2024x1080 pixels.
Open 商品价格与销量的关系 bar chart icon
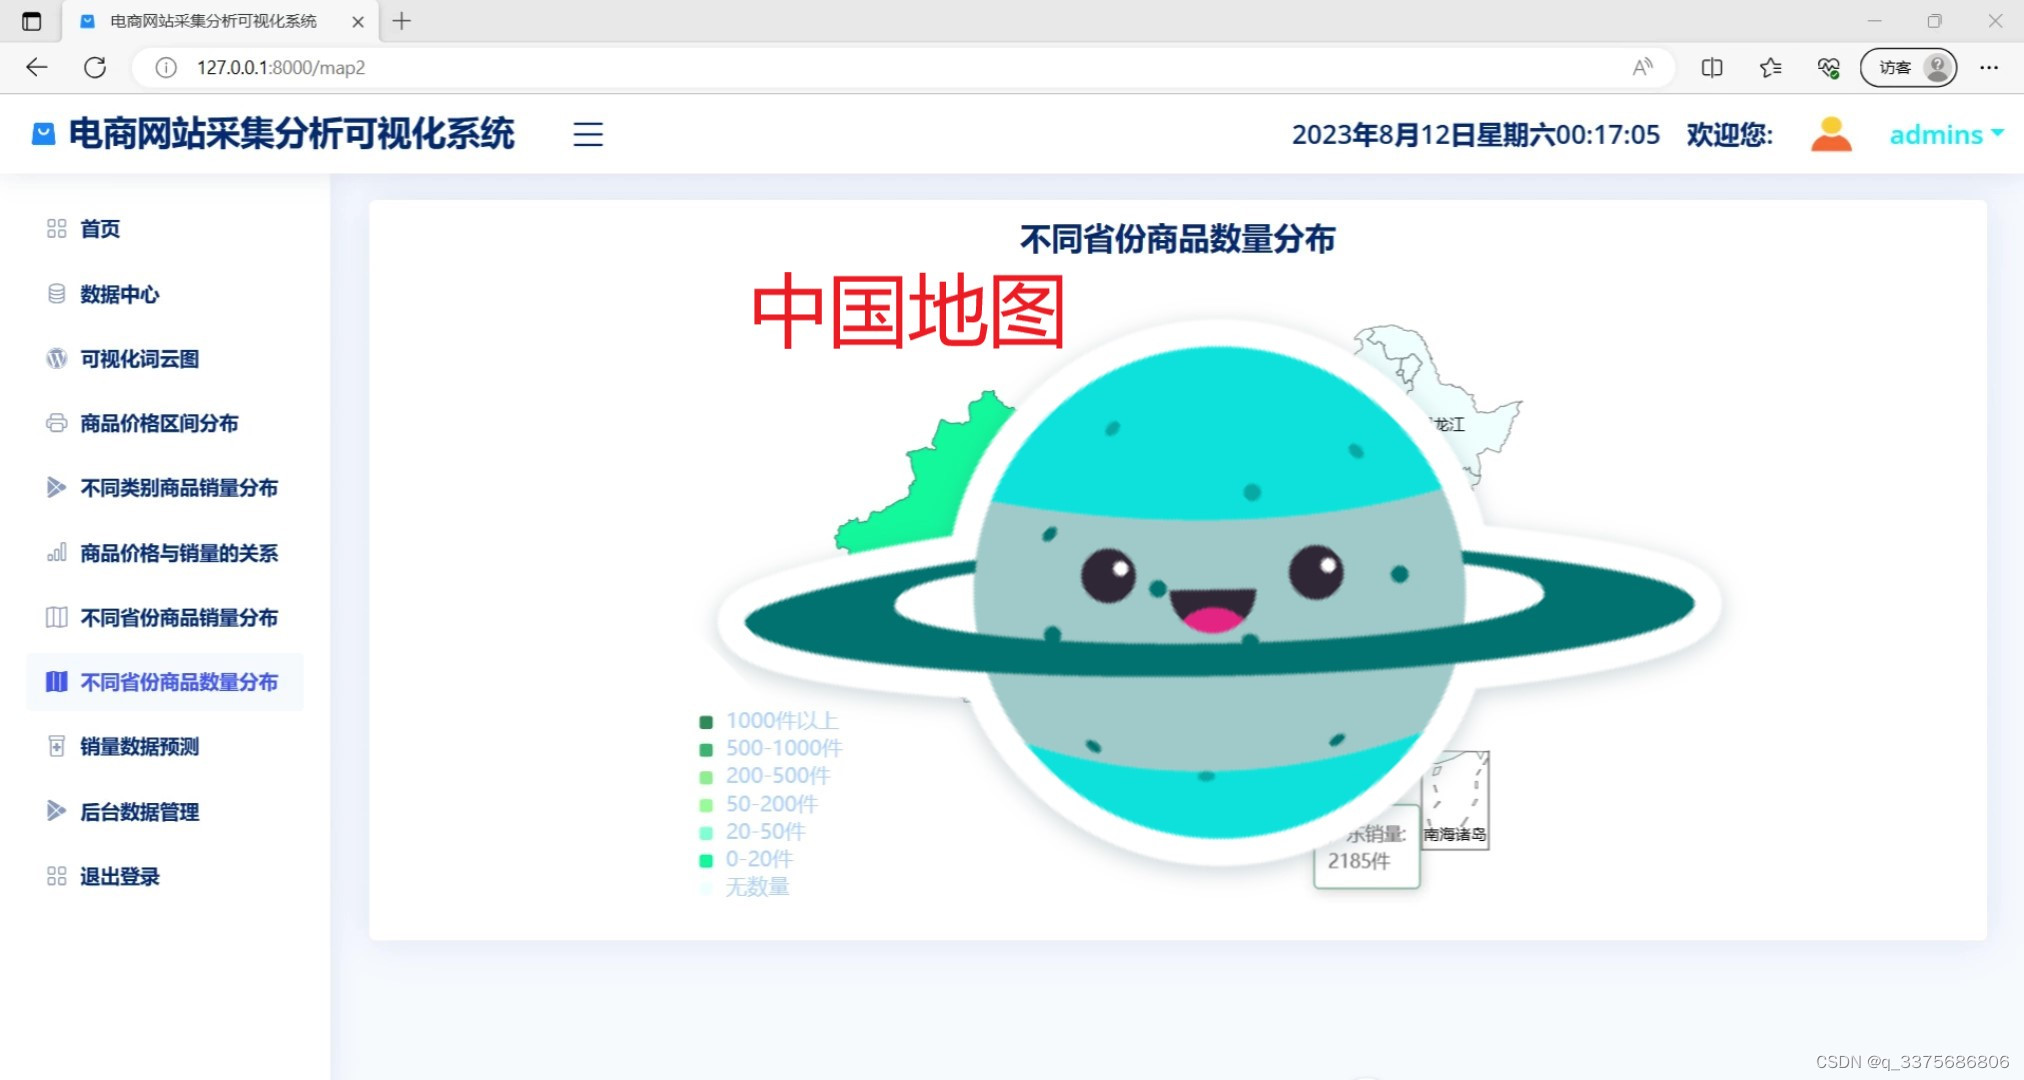pos(57,552)
